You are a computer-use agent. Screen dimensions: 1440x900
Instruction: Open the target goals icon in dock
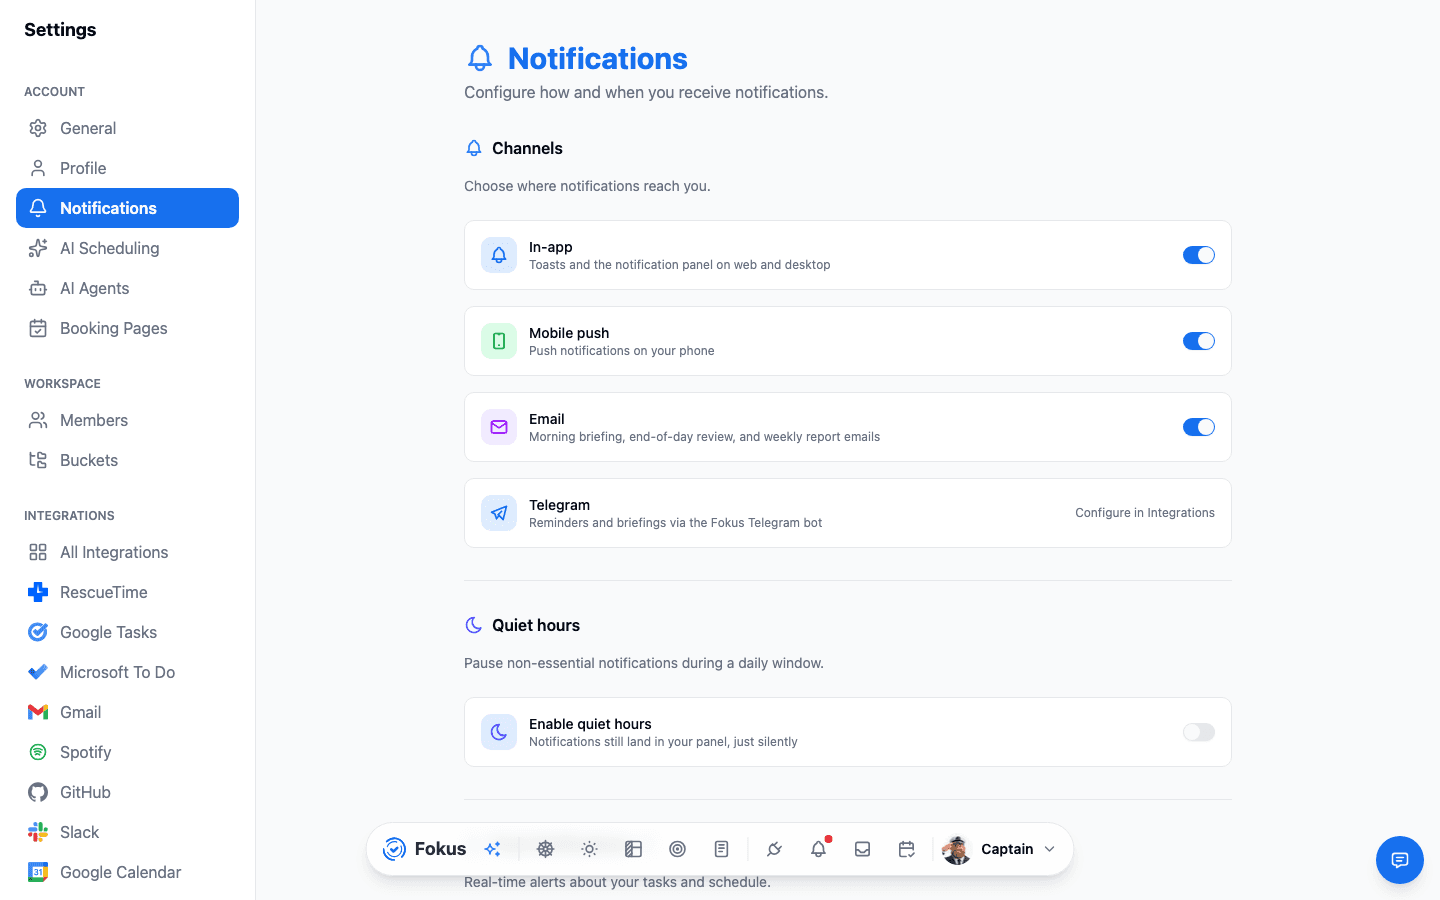click(677, 849)
